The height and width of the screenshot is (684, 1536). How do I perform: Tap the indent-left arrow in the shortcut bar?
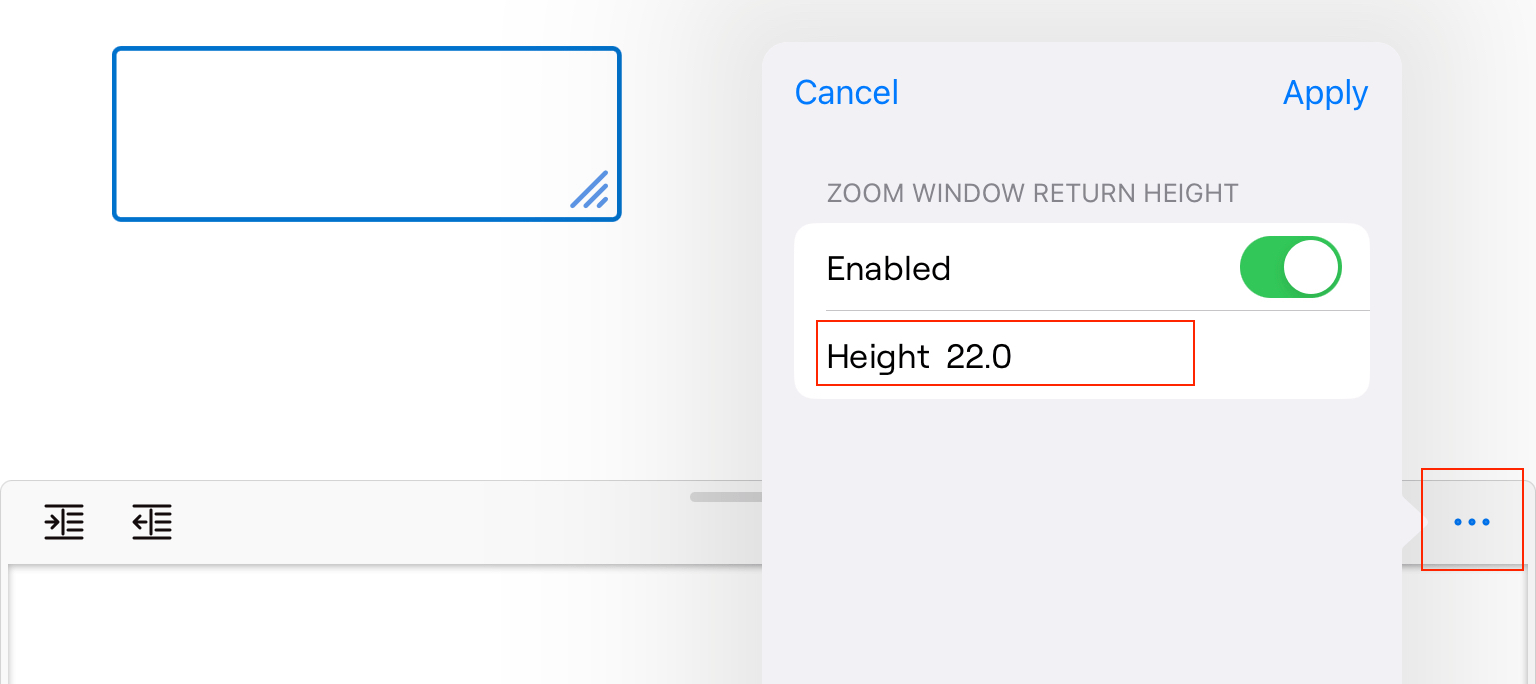tap(151, 521)
